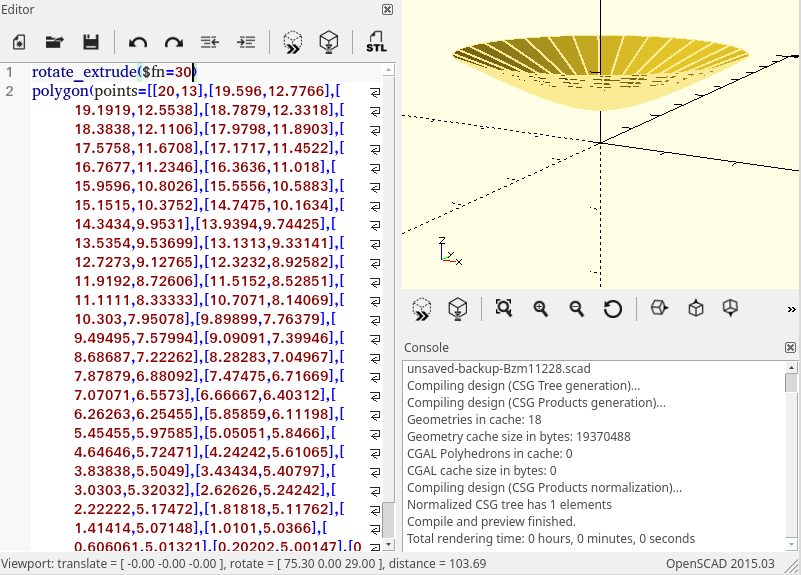Save the file with the floppy disk icon
The image size is (801, 575).
pos(91,42)
